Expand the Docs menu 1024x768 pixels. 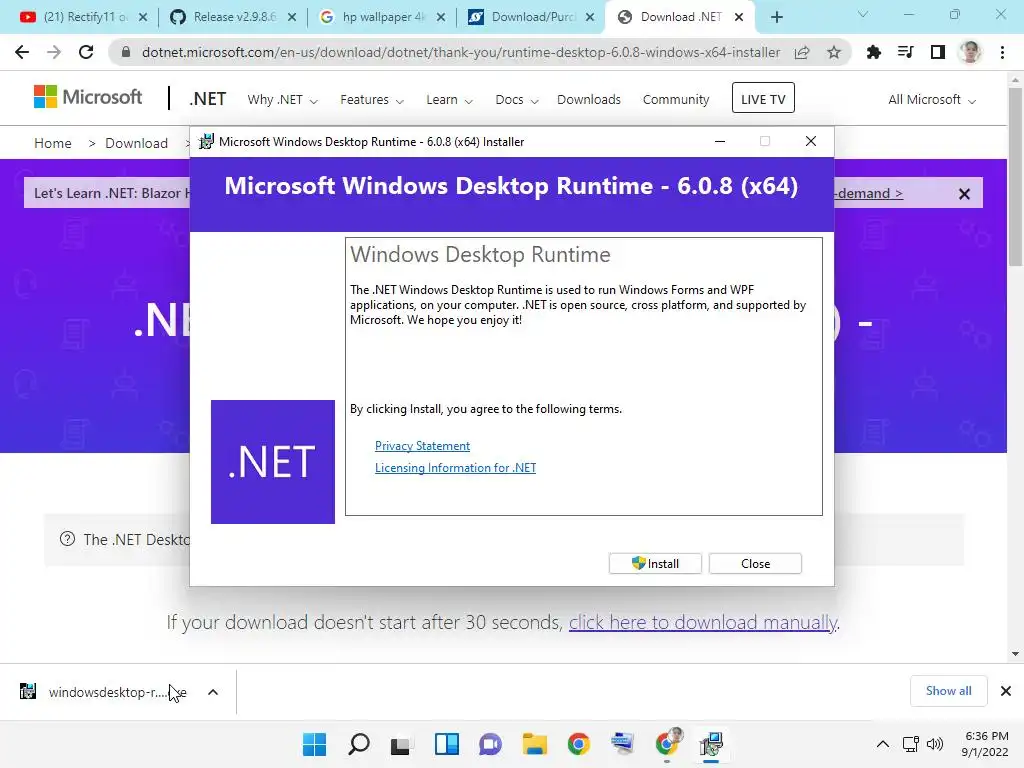[517, 100]
